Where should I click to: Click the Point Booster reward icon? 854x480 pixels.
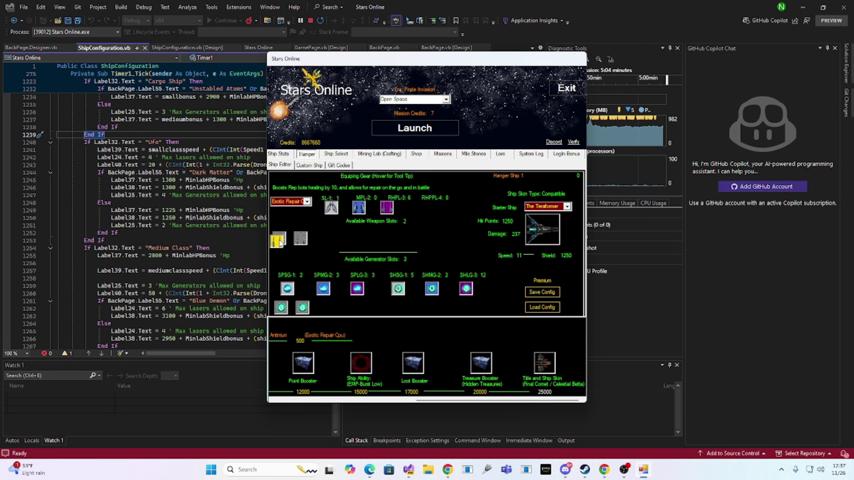point(303,363)
